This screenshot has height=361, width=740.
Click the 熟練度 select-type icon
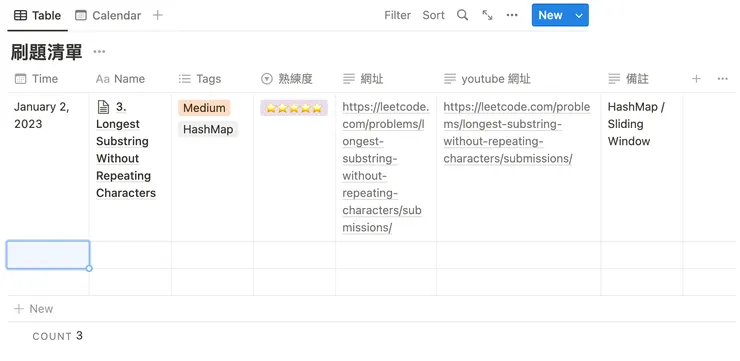(267, 79)
